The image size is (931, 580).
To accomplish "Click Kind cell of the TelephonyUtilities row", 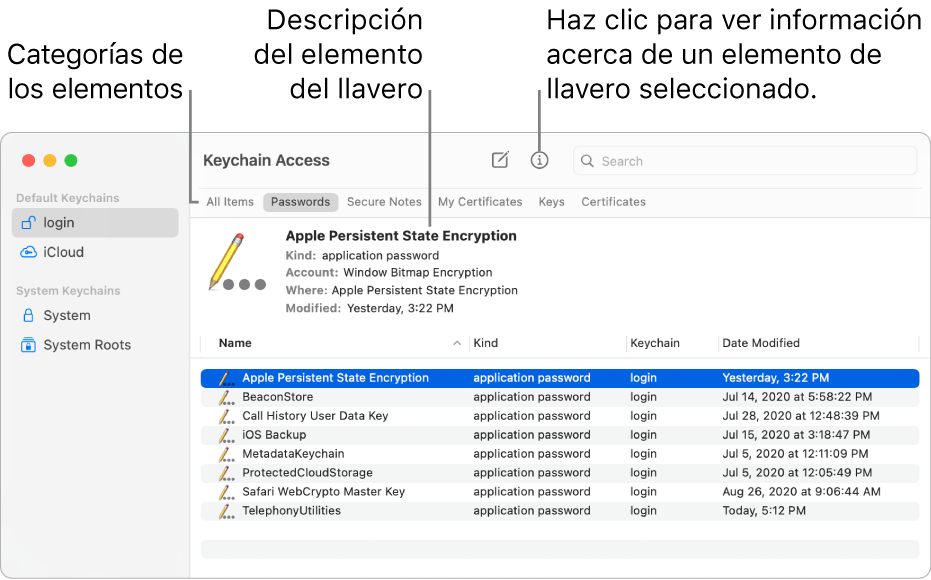I will click(x=532, y=511).
